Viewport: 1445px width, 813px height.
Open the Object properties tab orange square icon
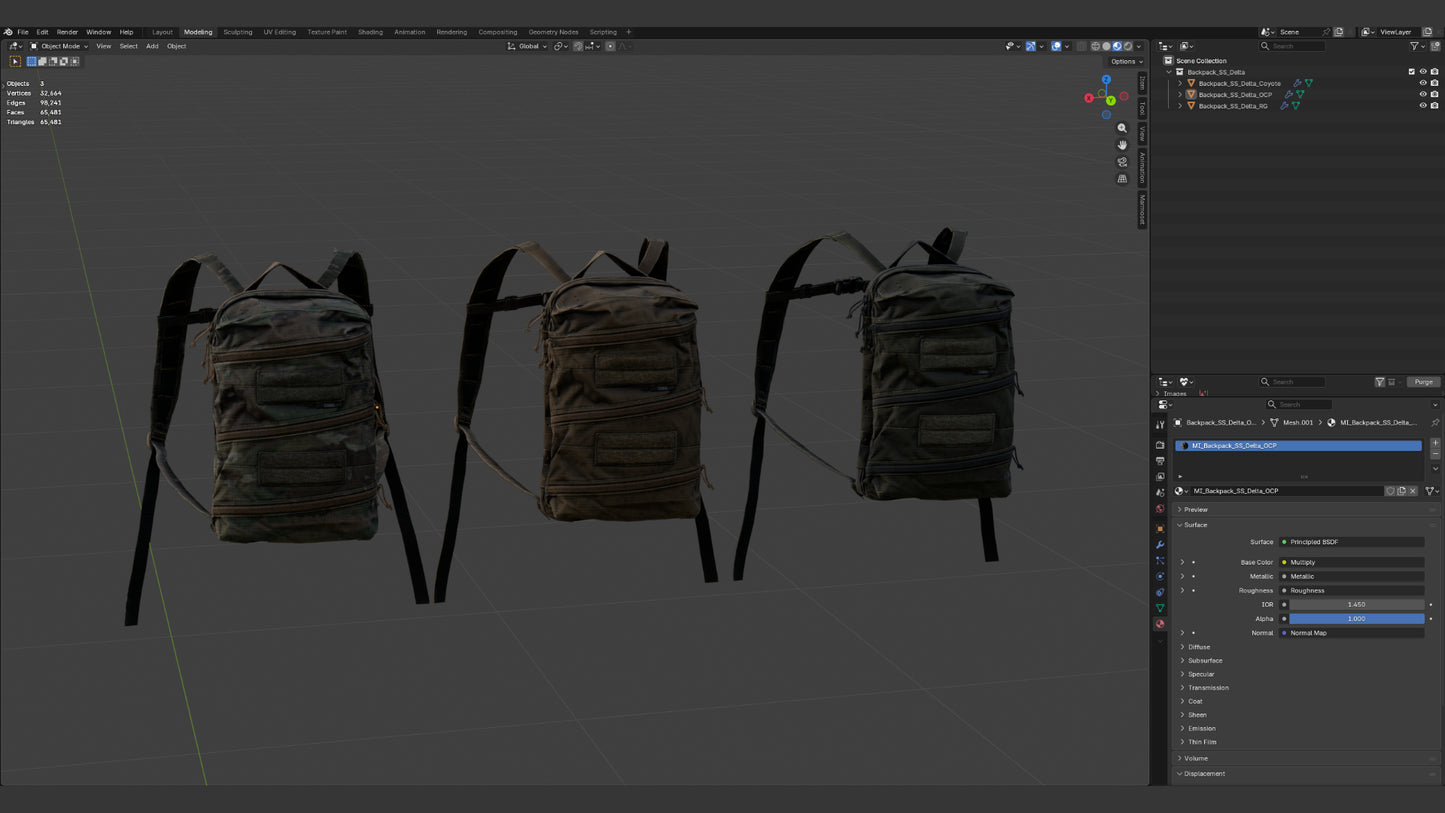1160,529
